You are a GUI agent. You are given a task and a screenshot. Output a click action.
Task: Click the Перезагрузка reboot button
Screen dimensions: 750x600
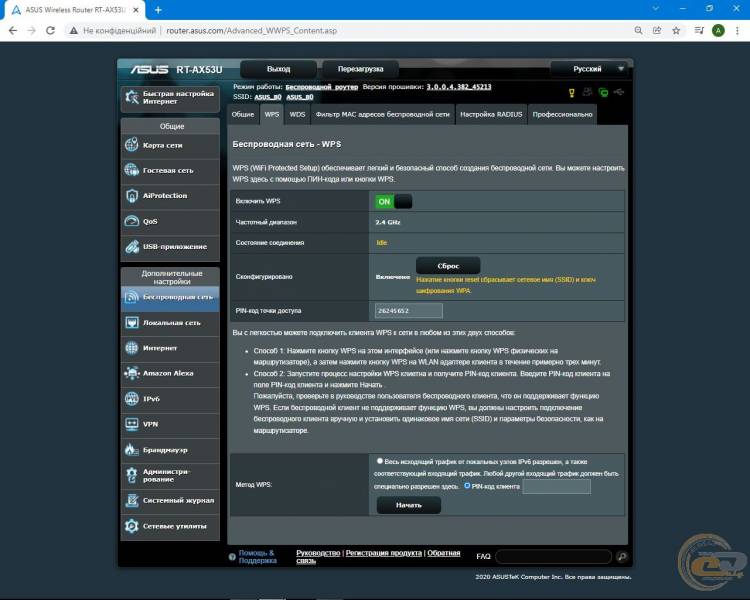point(360,69)
